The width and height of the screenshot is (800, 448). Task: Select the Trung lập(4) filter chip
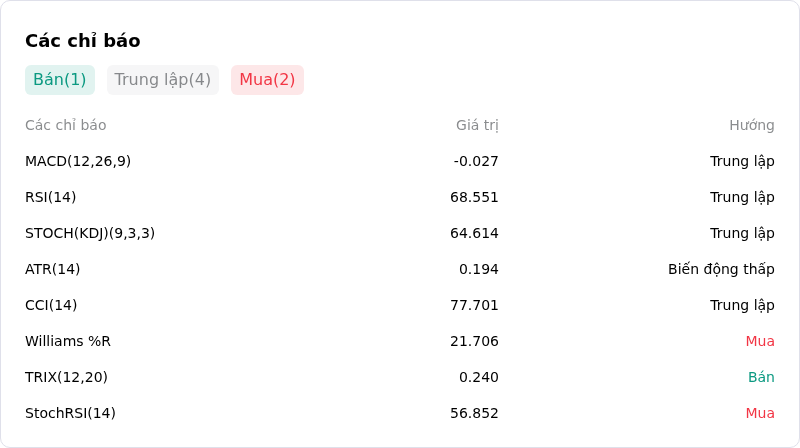163,80
